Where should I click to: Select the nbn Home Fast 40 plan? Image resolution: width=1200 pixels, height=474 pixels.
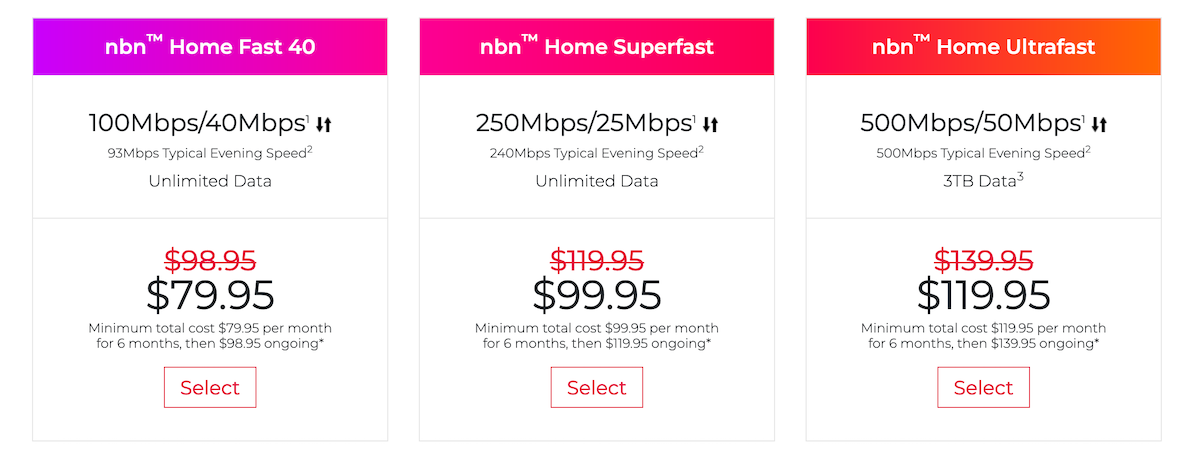pyautogui.click(x=210, y=388)
